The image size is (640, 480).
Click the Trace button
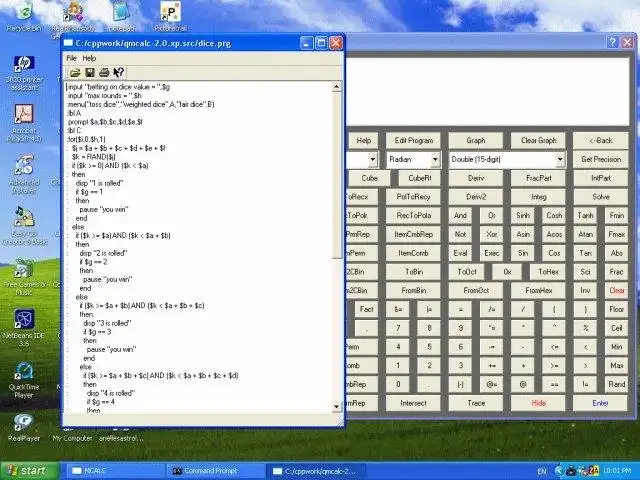(x=476, y=403)
